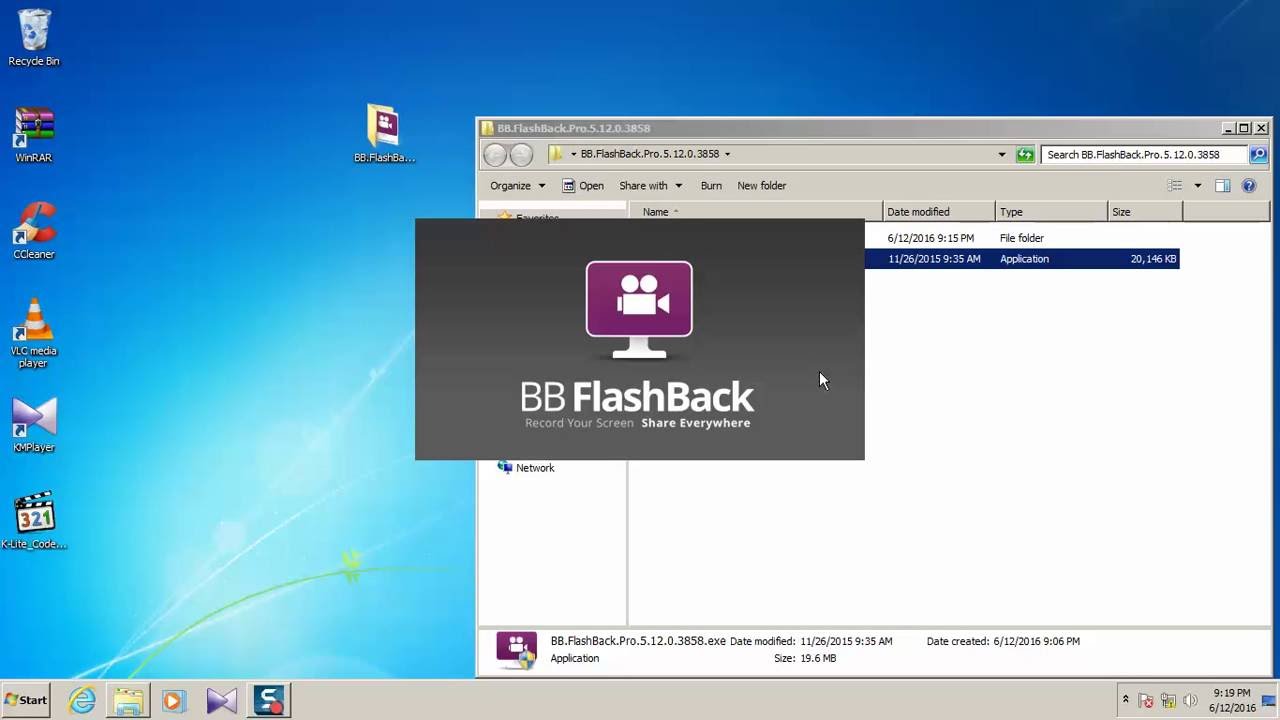This screenshot has height=720, width=1280.
Task: Select the WinRAR desktop shortcut
Action: click(x=34, y=134)
